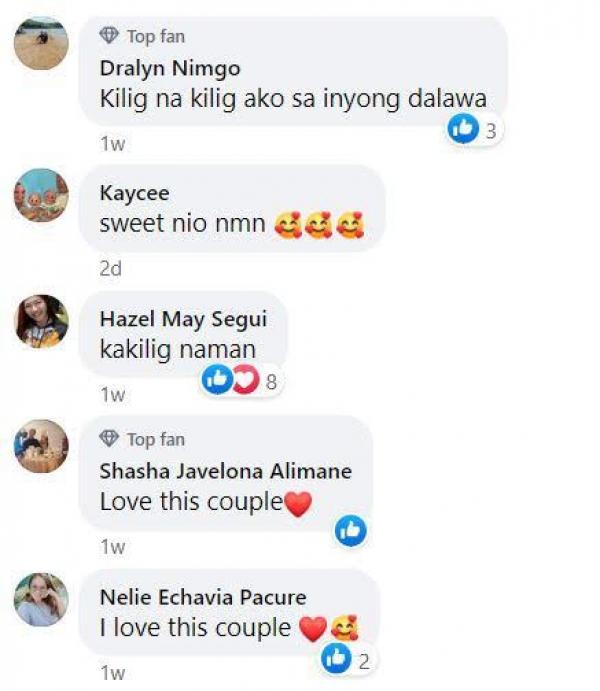This screenshot has width=600, height=691.
Task: Click the 2d timestamp under Kaycee's comment
Action: coord(111,268)
